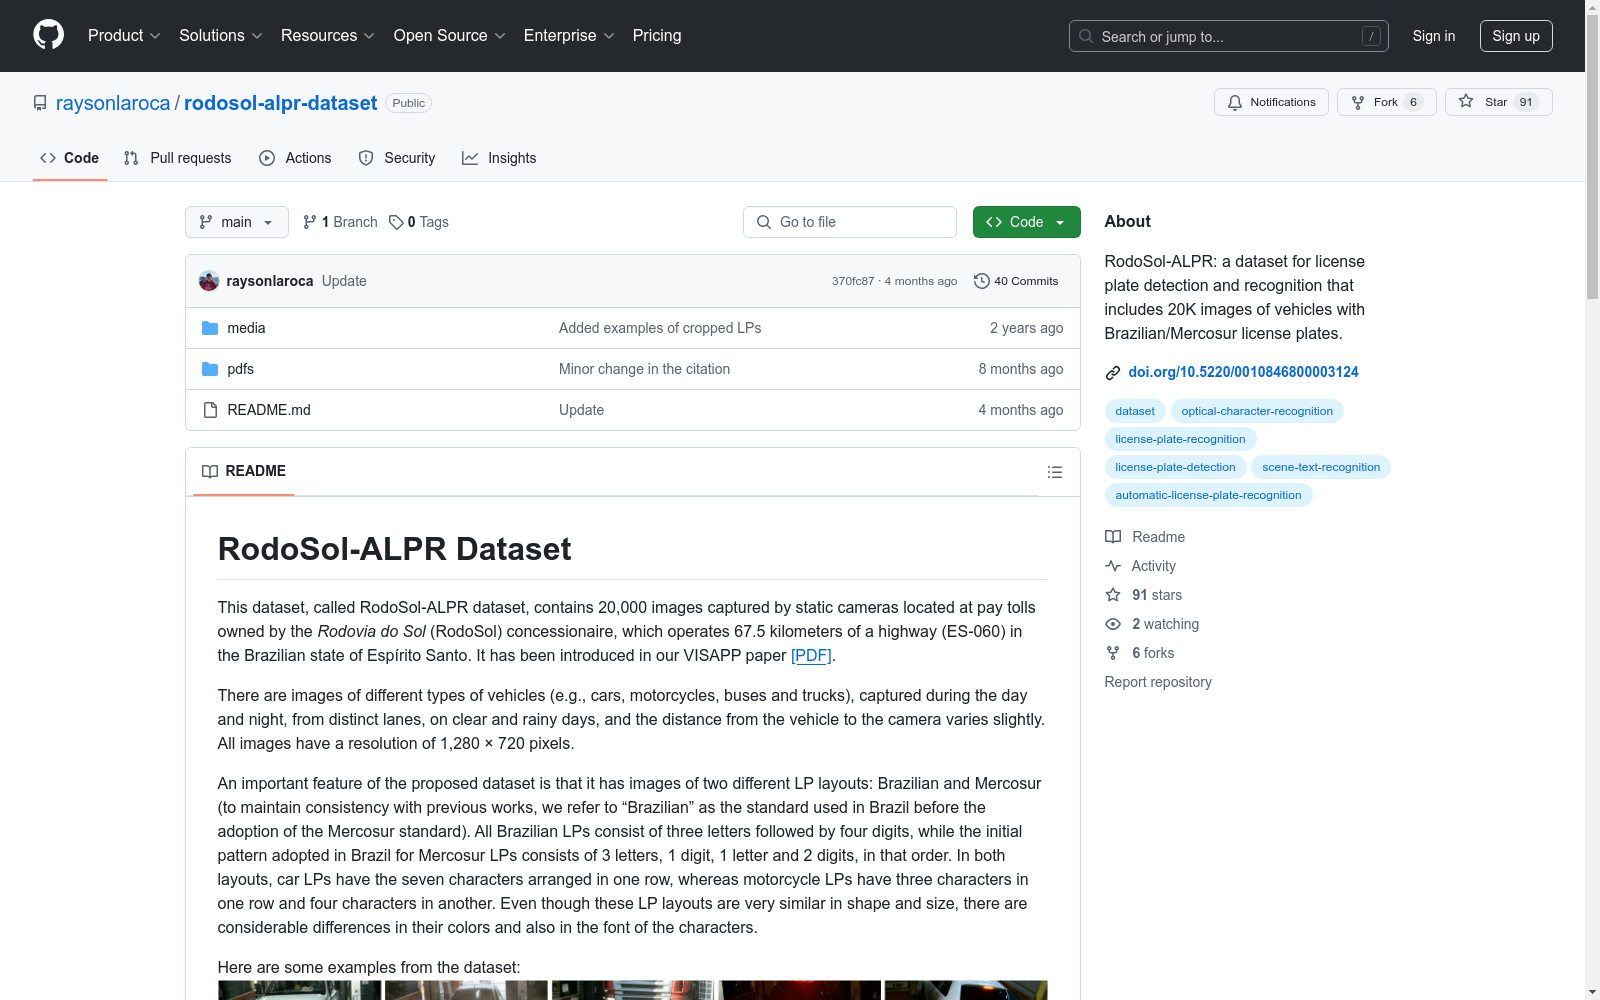Open the rodosol-alpr-dataset repository link
Viewport: 1600px width, 1000px height.
pyautogui.click(x=281, y=103)
